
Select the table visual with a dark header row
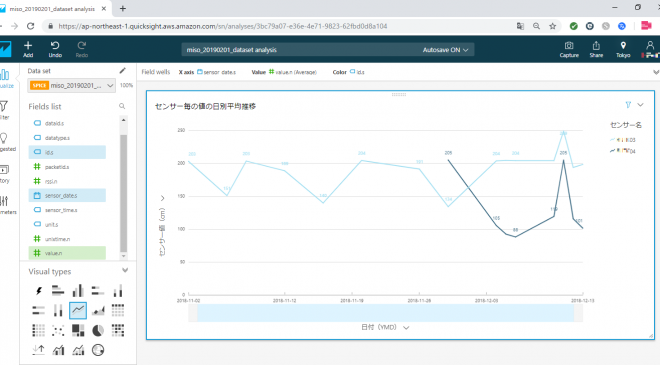(x=117, y=310)
